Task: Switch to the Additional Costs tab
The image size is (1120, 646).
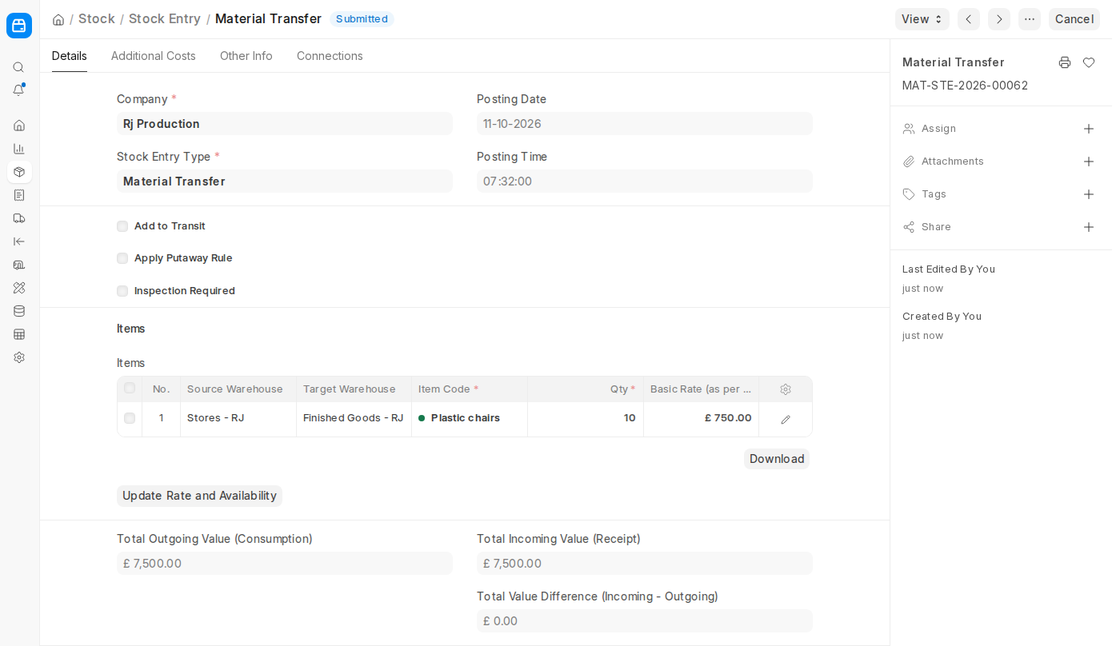Action: pyautogui.click(x=153, y=56)
